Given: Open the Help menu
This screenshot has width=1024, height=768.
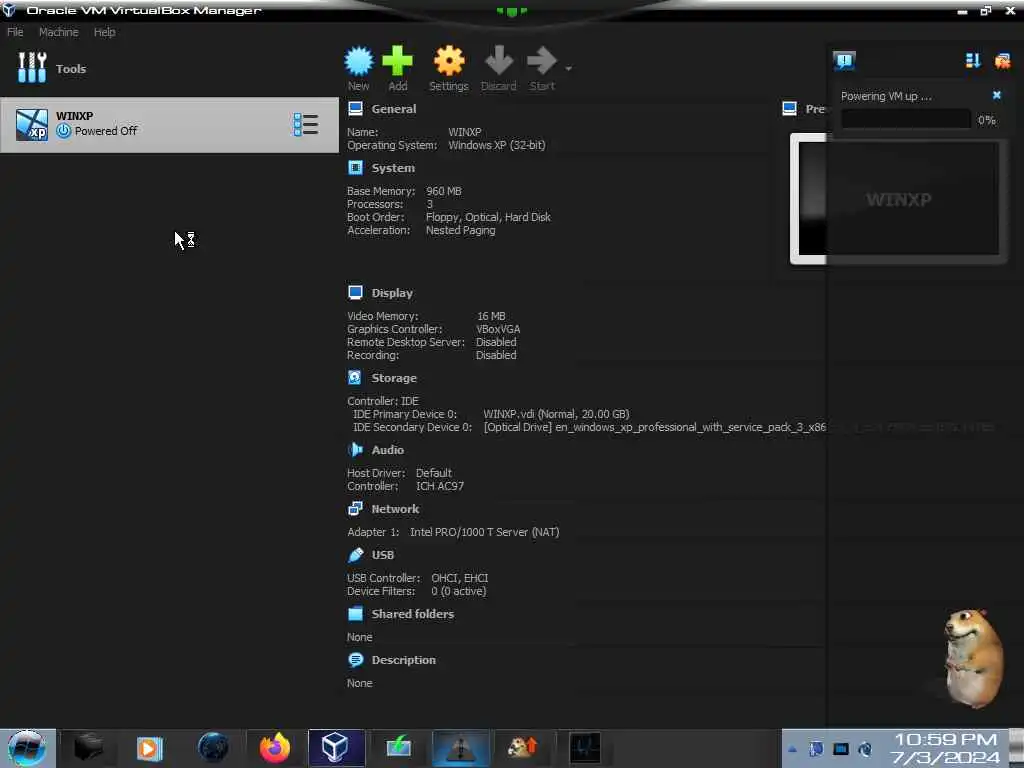Looking at the screenshot, I should [104, 32].
